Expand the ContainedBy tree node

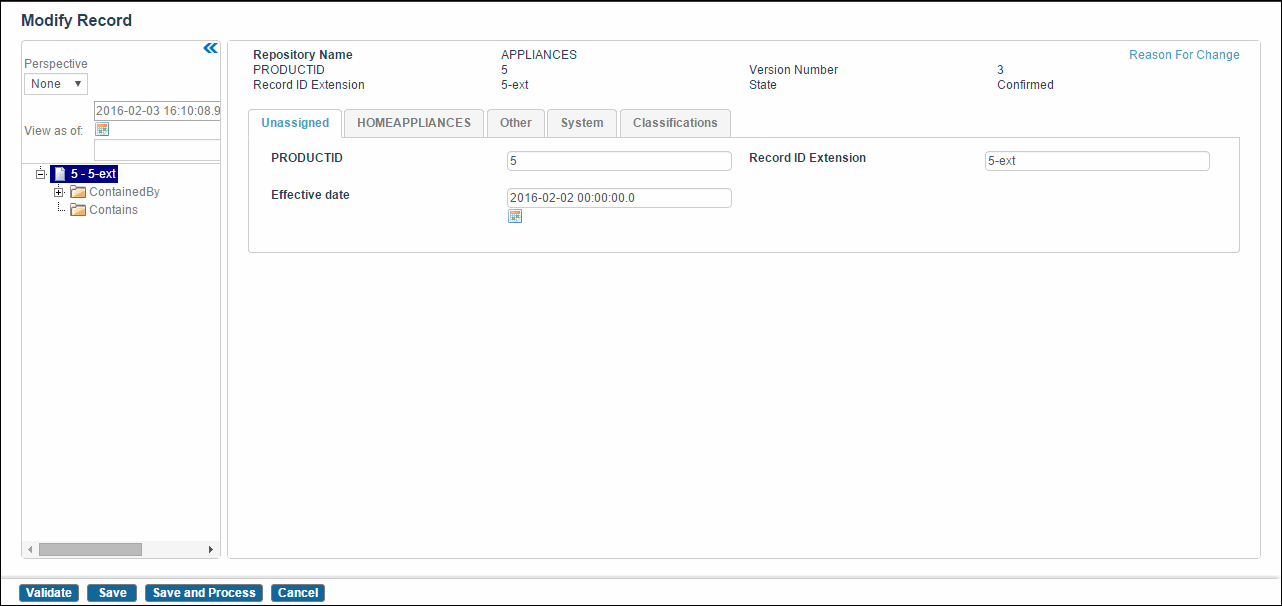[59, 192]
